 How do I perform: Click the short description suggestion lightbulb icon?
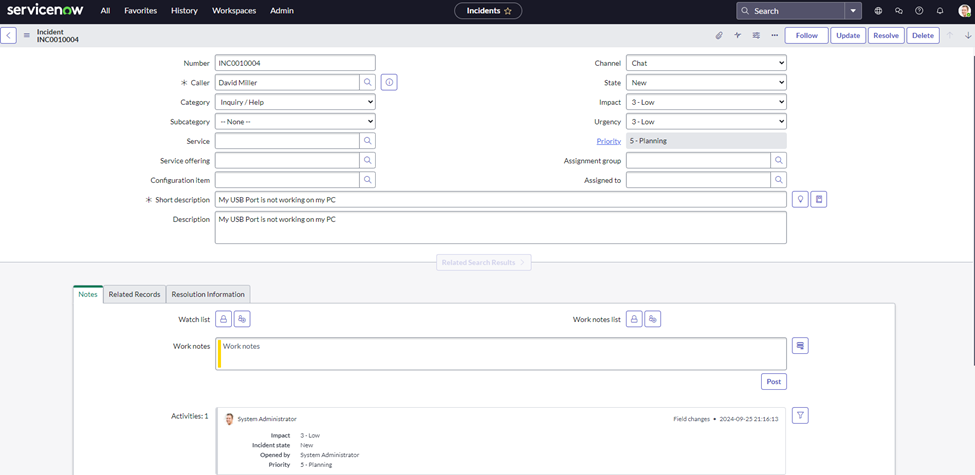pos(799,199)
